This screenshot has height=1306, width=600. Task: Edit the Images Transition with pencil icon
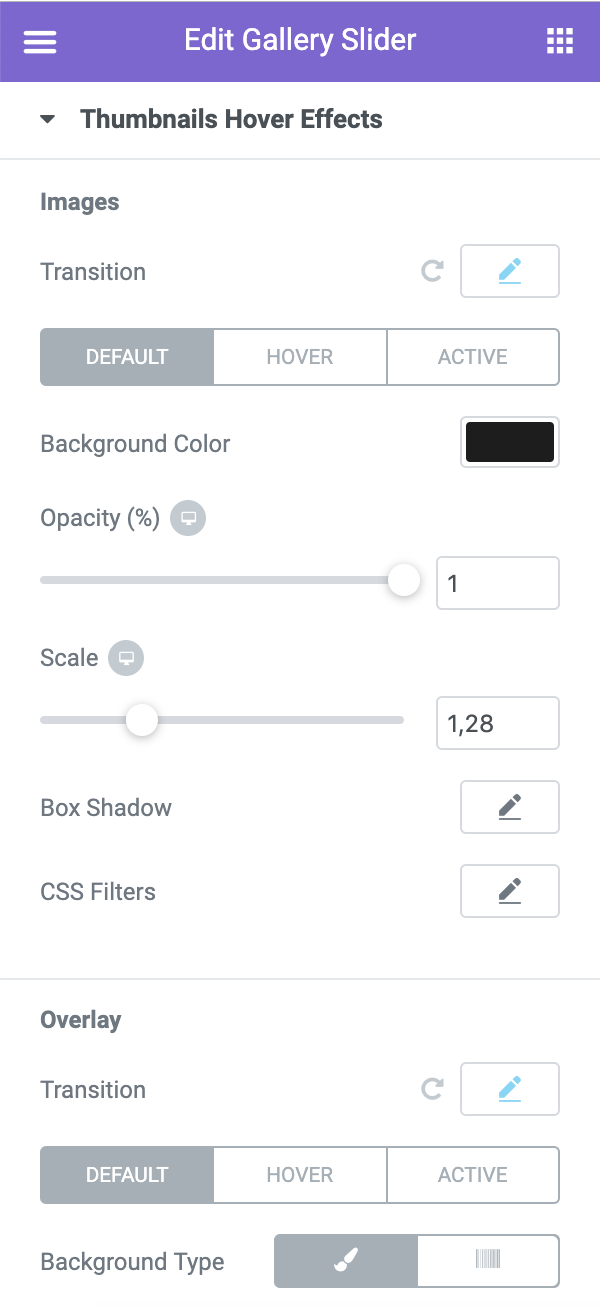point(510,271)
